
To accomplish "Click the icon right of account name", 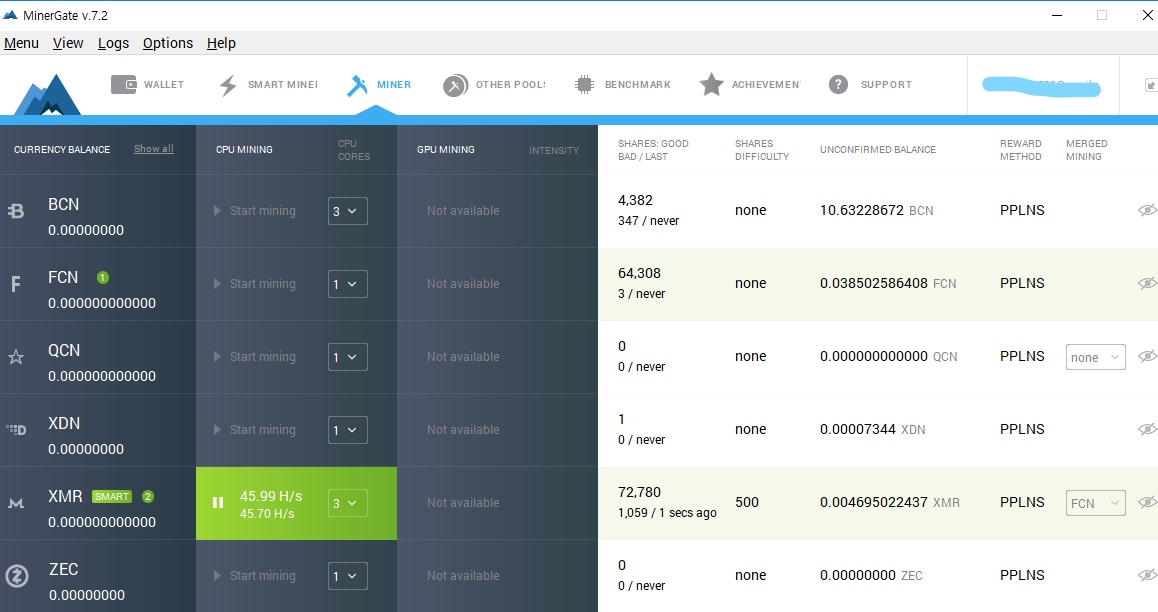I will tap(1151, 85).
